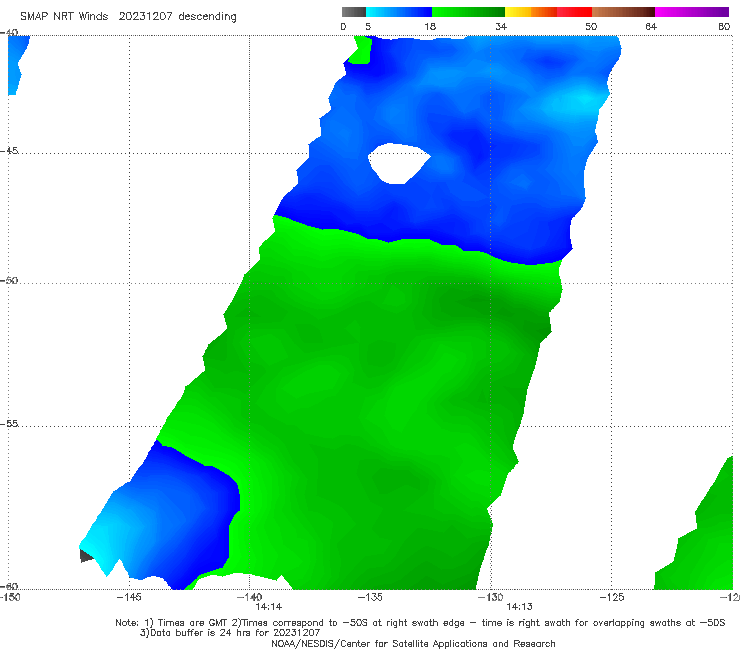Image resolution: width=740 pixels, height=650 pixels.
Task: Click the latitude axis label '-60'
Action: tap(9, 586)
